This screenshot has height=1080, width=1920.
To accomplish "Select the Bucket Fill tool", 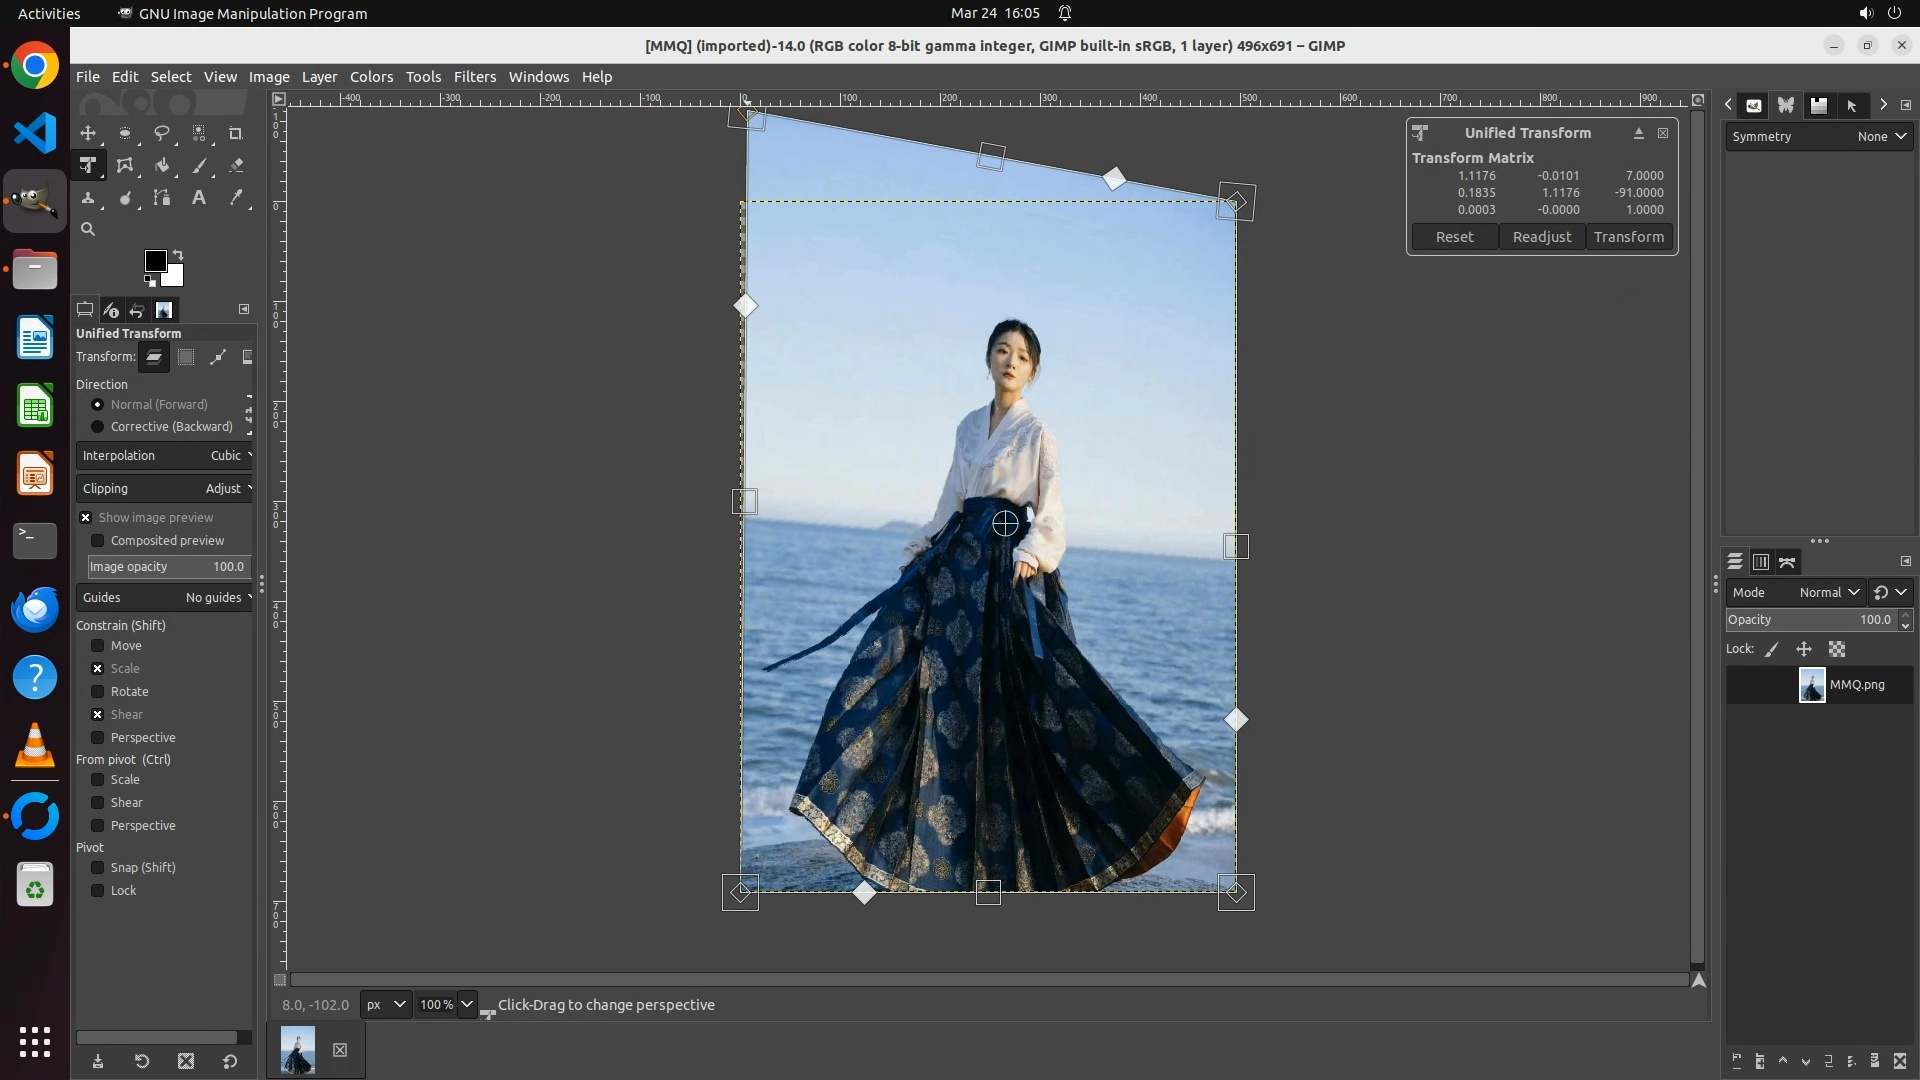I will pos(162,166).
